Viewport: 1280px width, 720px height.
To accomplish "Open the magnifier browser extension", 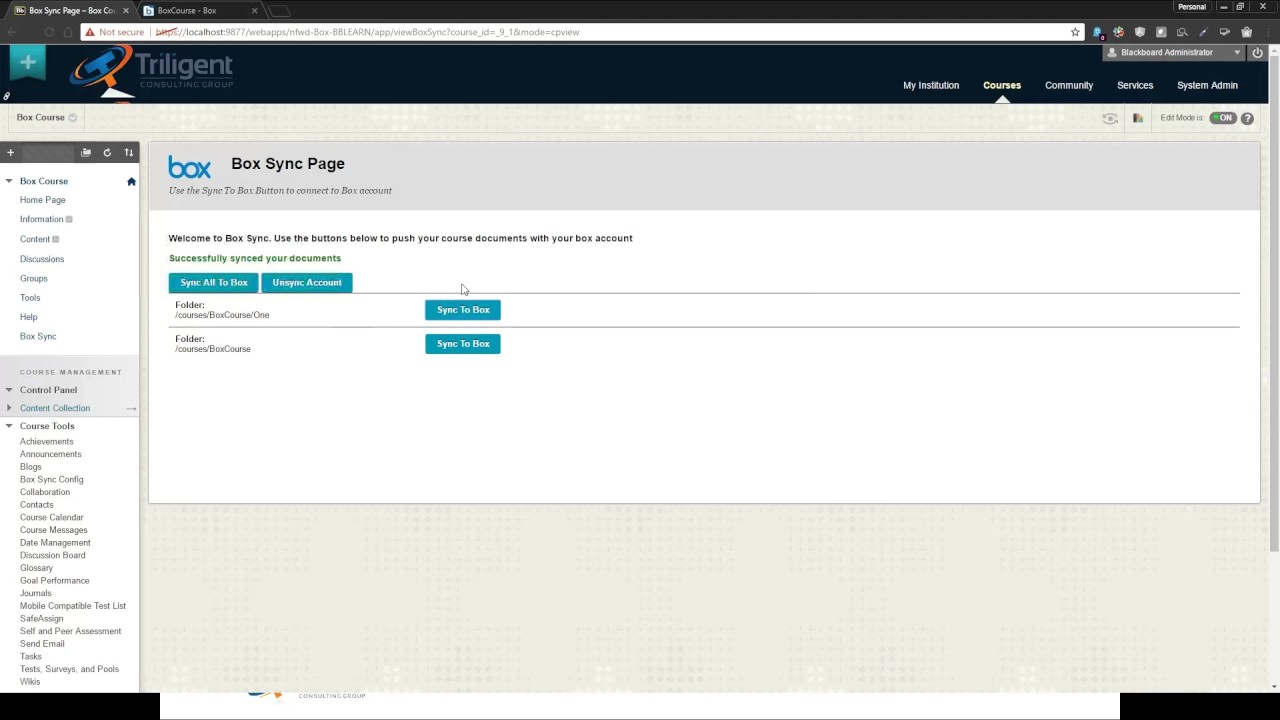I will point(1182,32).
